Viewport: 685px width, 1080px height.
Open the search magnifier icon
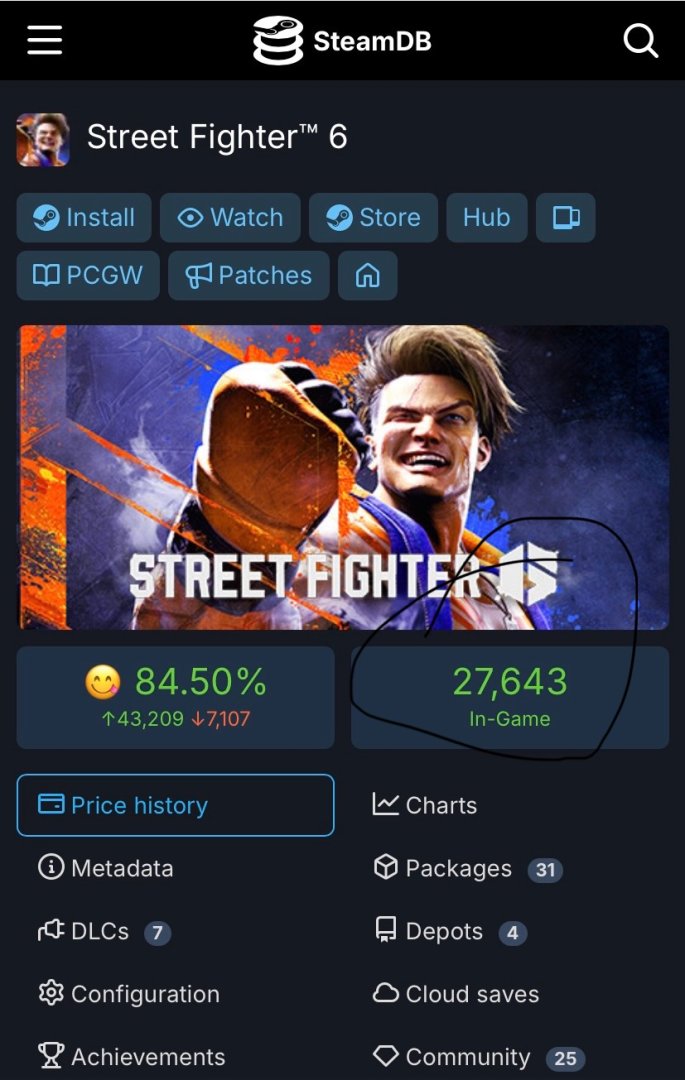click(640, 40)
